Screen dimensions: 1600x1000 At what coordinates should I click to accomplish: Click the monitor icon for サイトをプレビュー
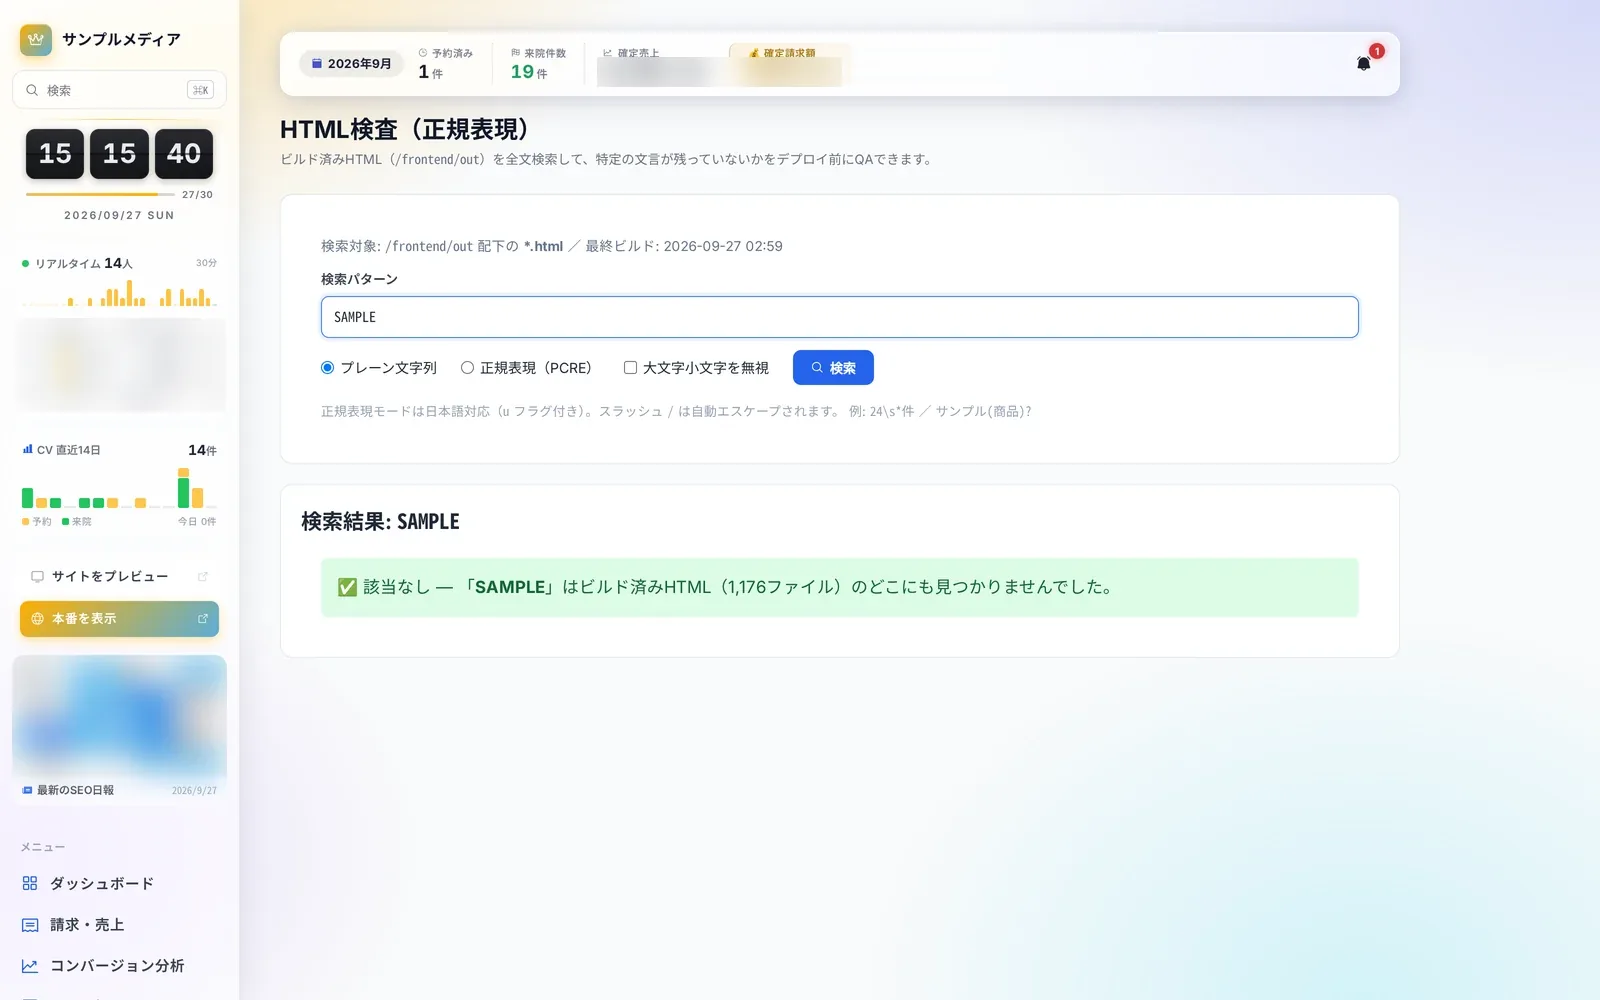click(37, 576)
